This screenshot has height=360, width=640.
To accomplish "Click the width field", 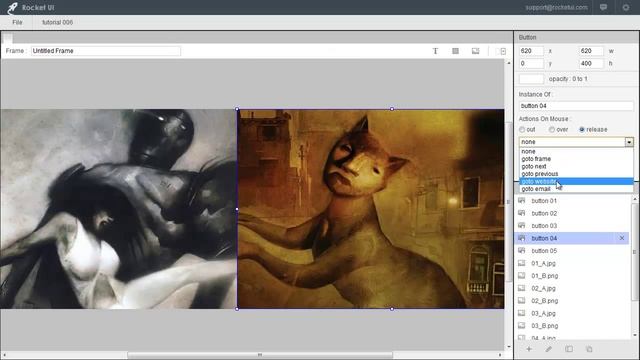I will coord(591,51).
